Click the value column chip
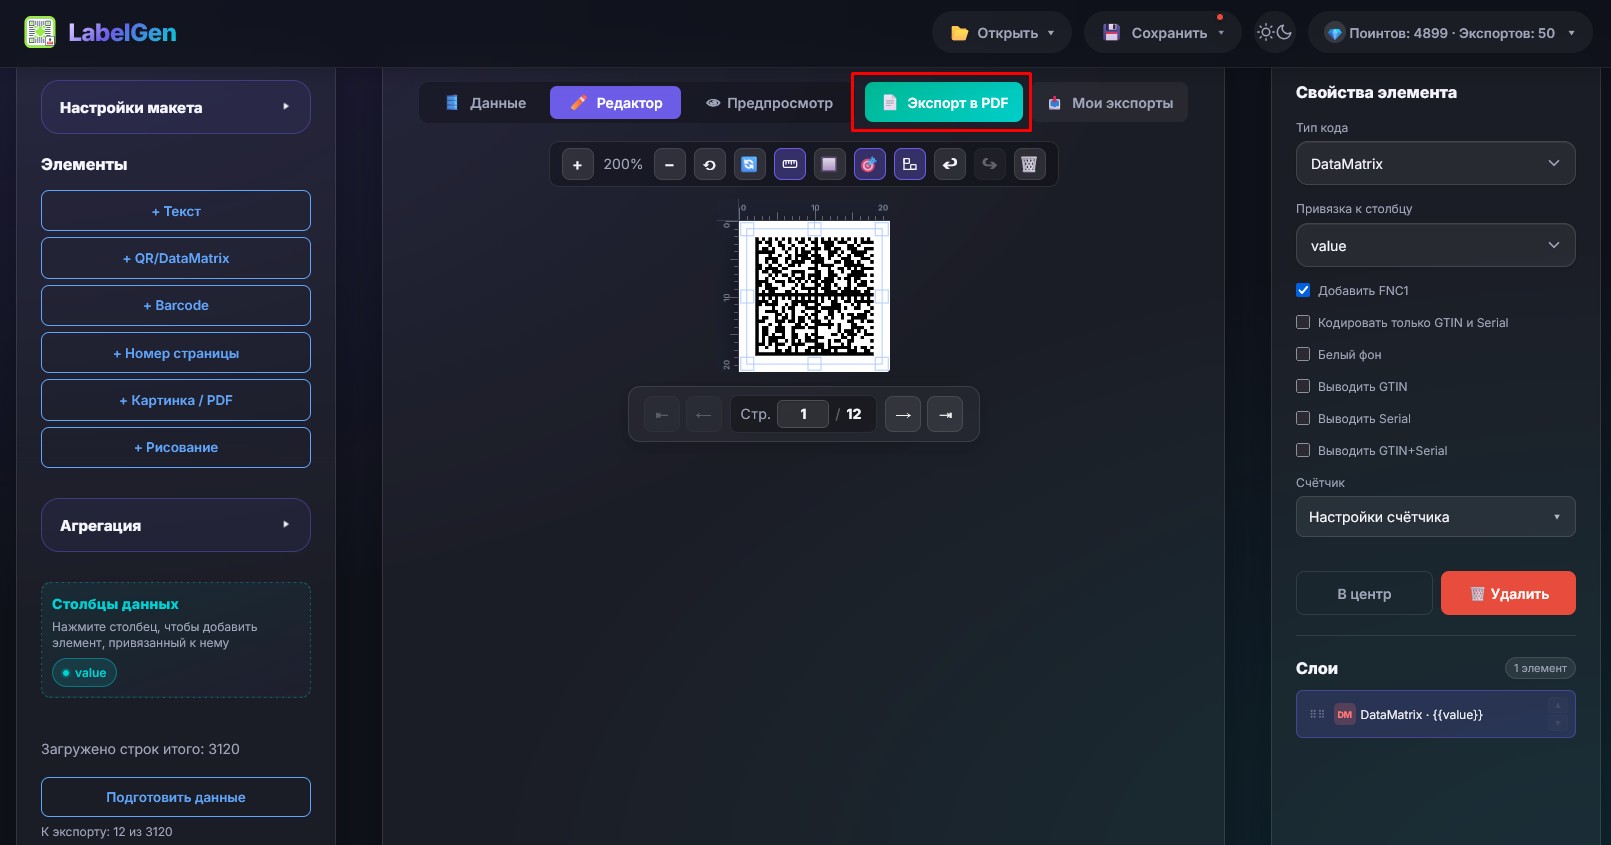1611x845 pixels. 84,673
